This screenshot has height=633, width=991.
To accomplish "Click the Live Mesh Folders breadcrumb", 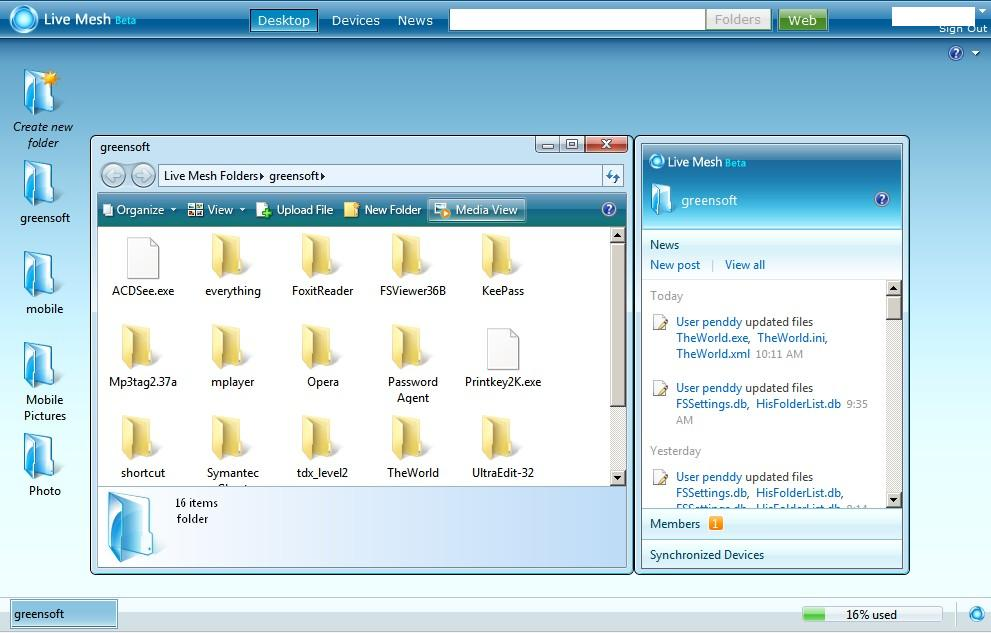I will tap(210, 176).
